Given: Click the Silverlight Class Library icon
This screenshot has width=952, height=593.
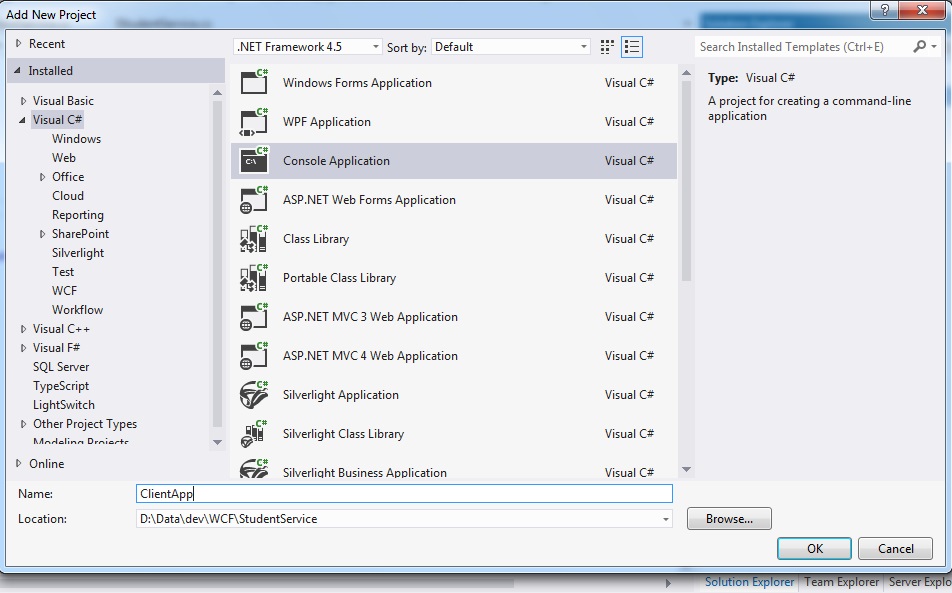Looking at the screenshot, I should click(x=254, y=433).
